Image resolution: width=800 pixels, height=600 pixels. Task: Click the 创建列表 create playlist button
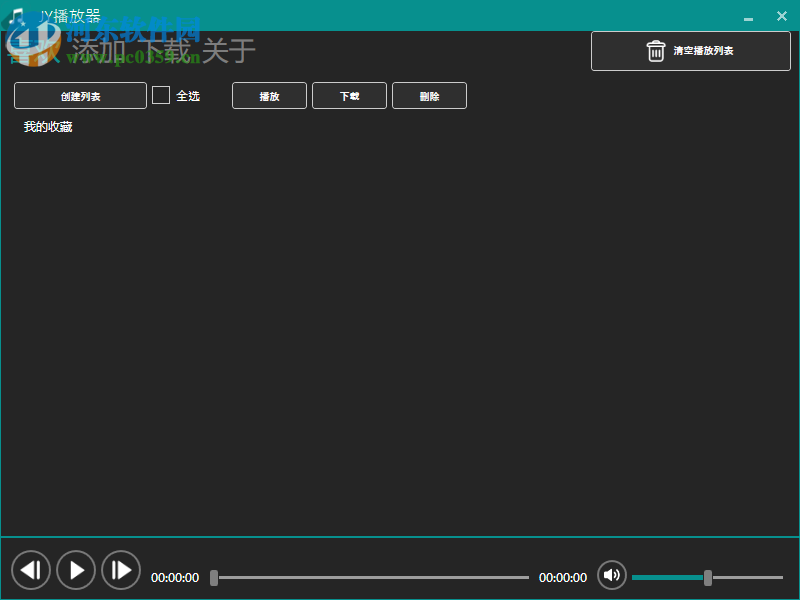click(x=79, y=95)
